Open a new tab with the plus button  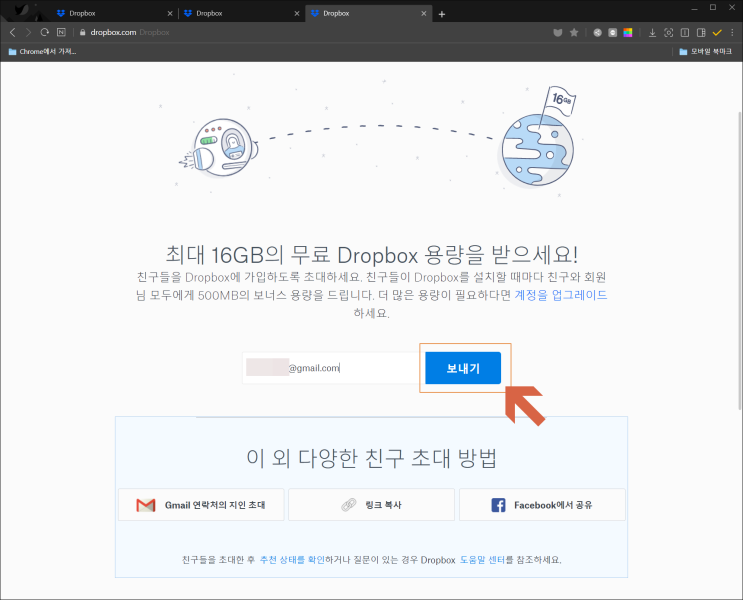pyautogui.click(x=442, y=14)
